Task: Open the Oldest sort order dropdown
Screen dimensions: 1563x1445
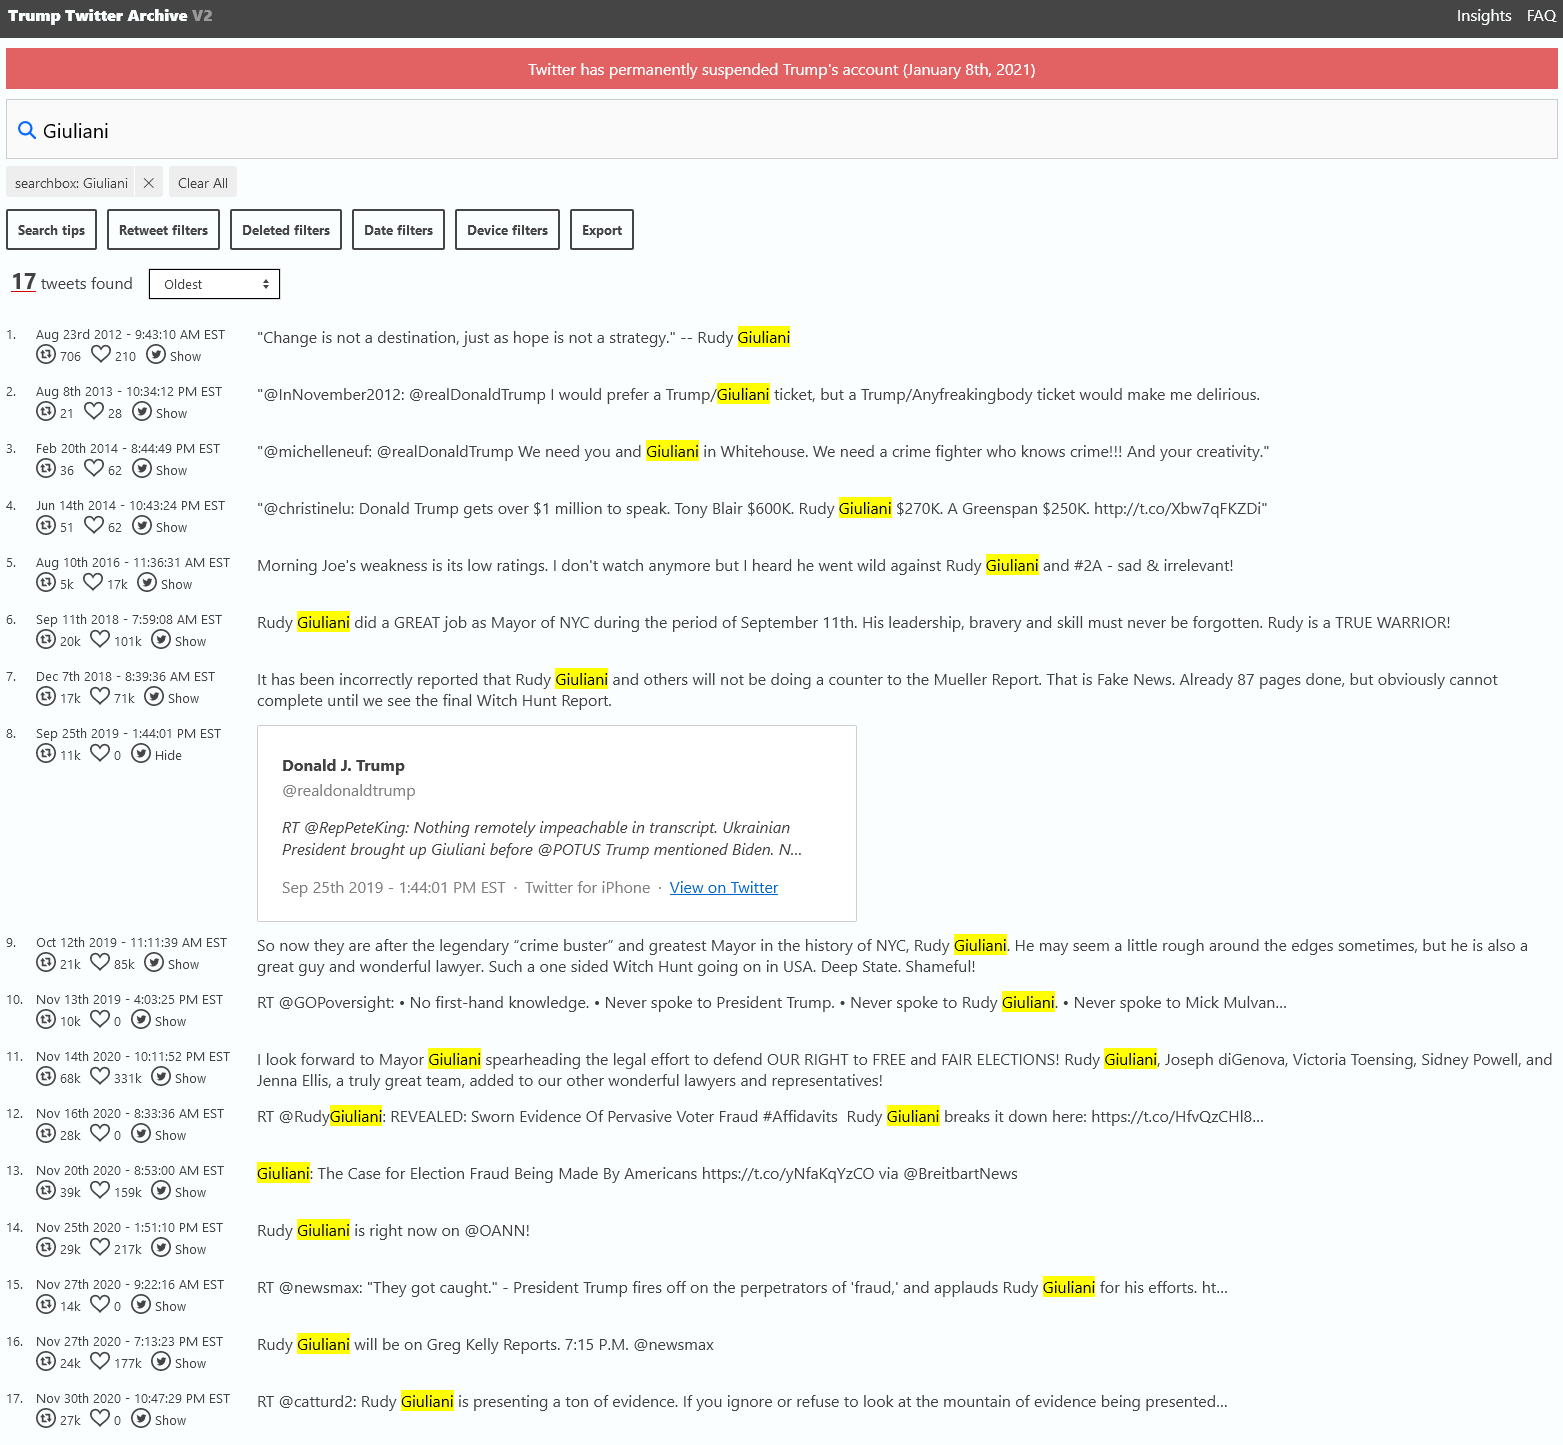Action: 214,284
